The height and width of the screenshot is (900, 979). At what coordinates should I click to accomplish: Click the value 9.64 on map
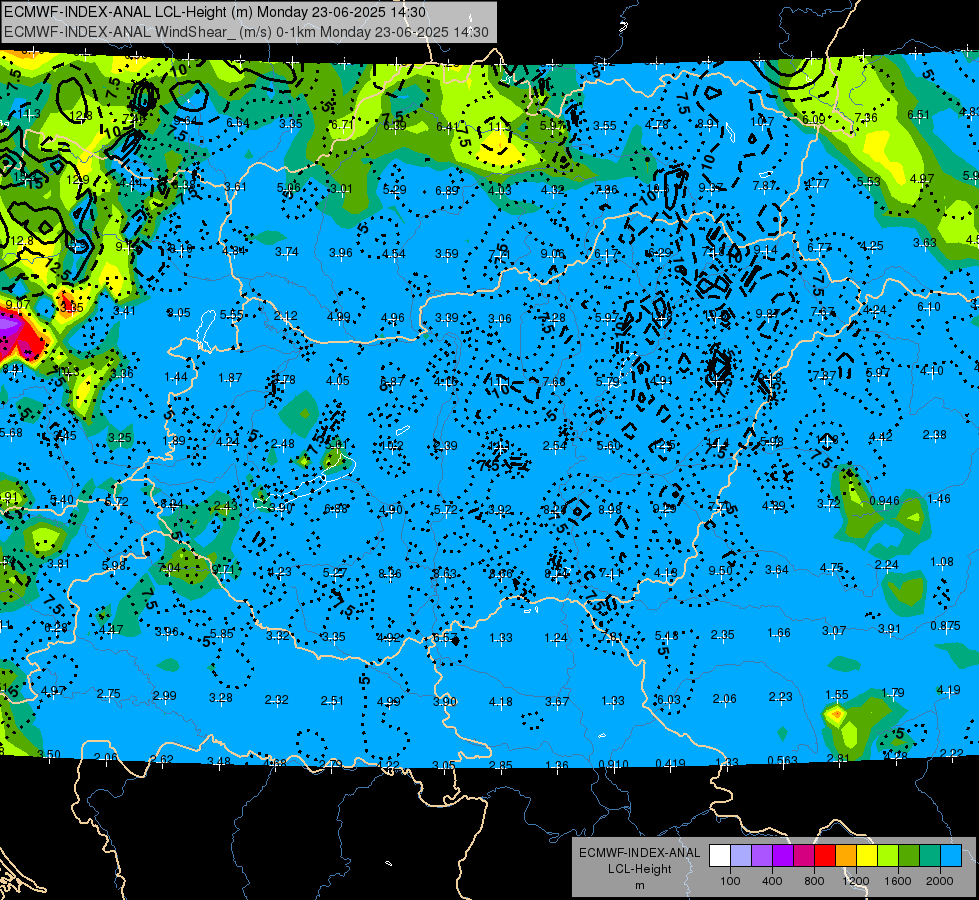click(185, 121)
